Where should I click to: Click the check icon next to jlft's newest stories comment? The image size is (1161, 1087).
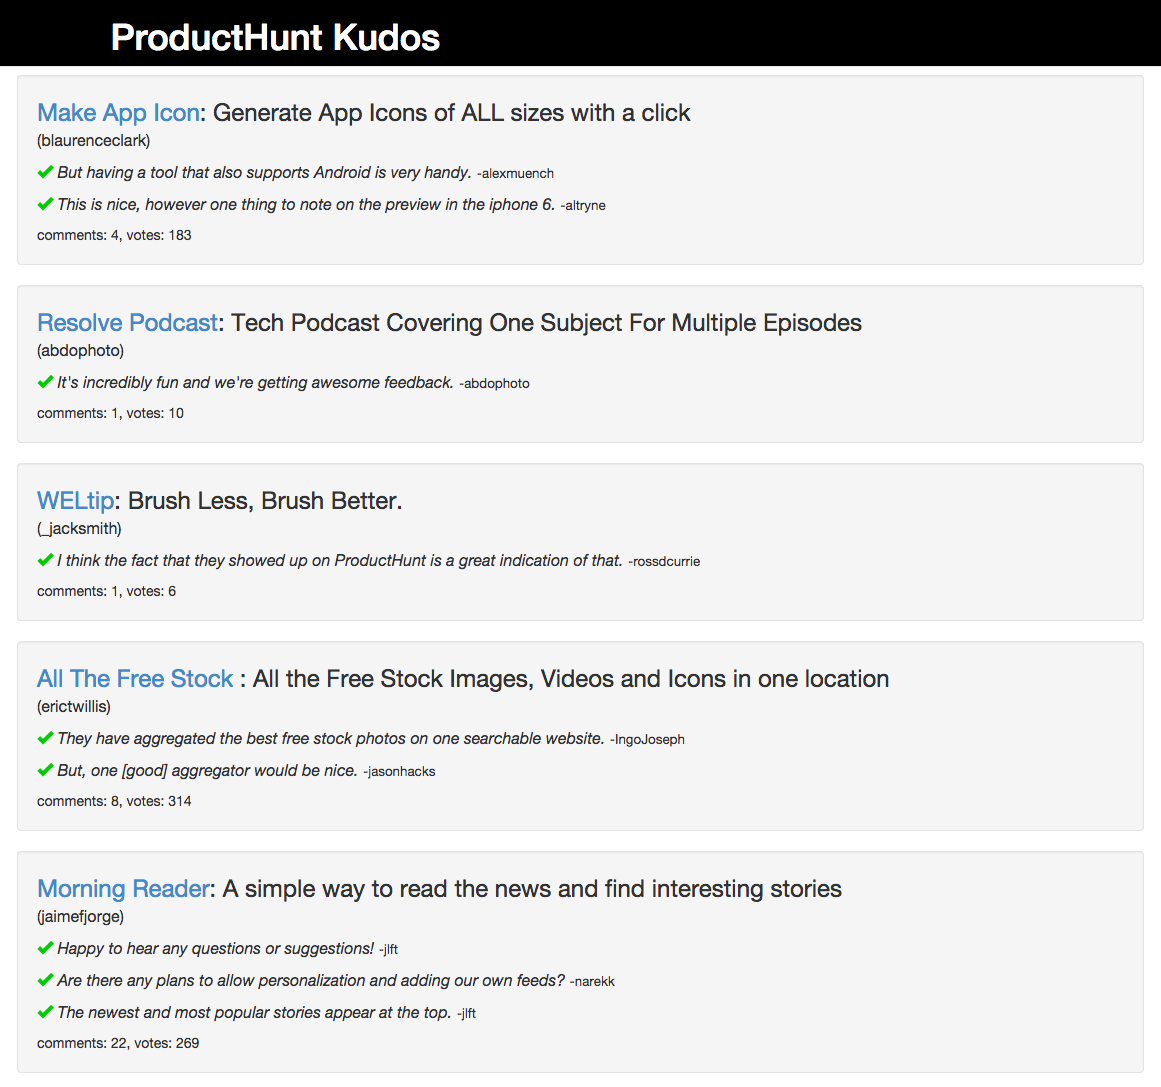[45, 1011]
